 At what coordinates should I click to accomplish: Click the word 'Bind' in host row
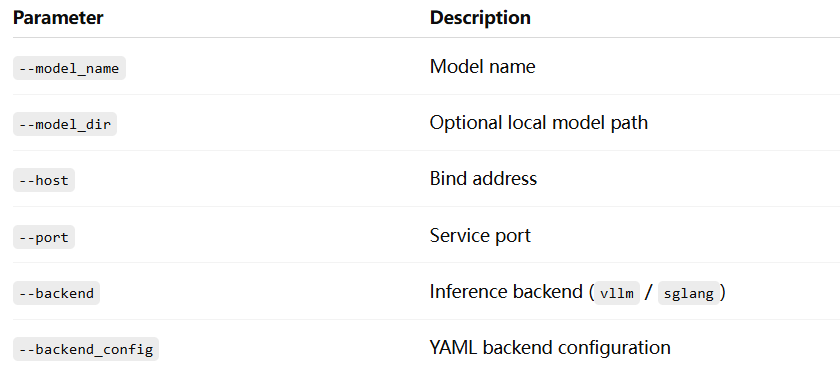pos(449,178)
